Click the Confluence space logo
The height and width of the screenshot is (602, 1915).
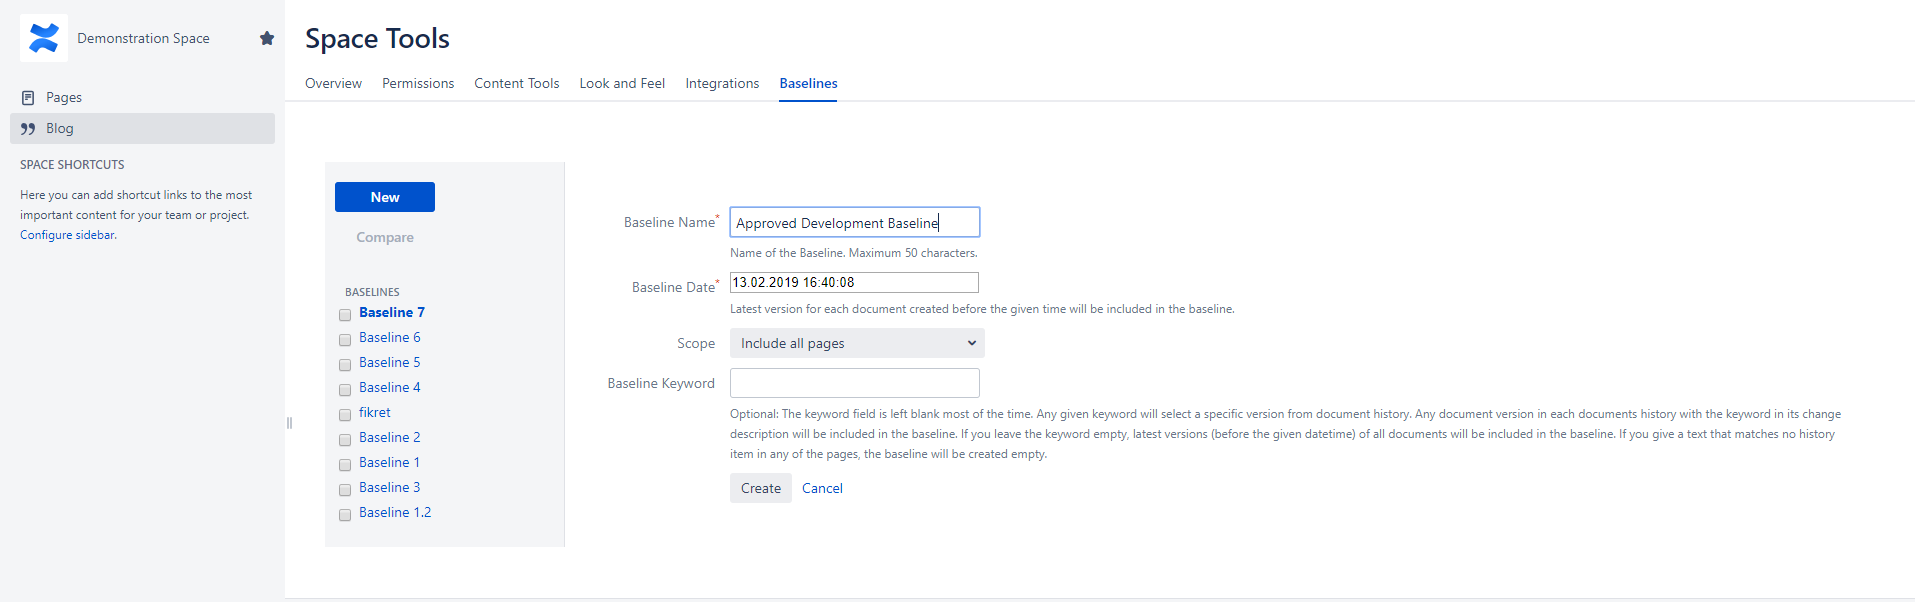coord(44,38)
